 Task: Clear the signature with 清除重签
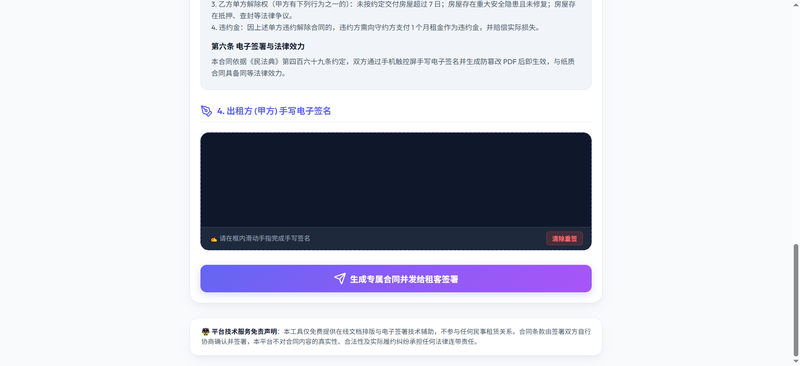(564, 238)
